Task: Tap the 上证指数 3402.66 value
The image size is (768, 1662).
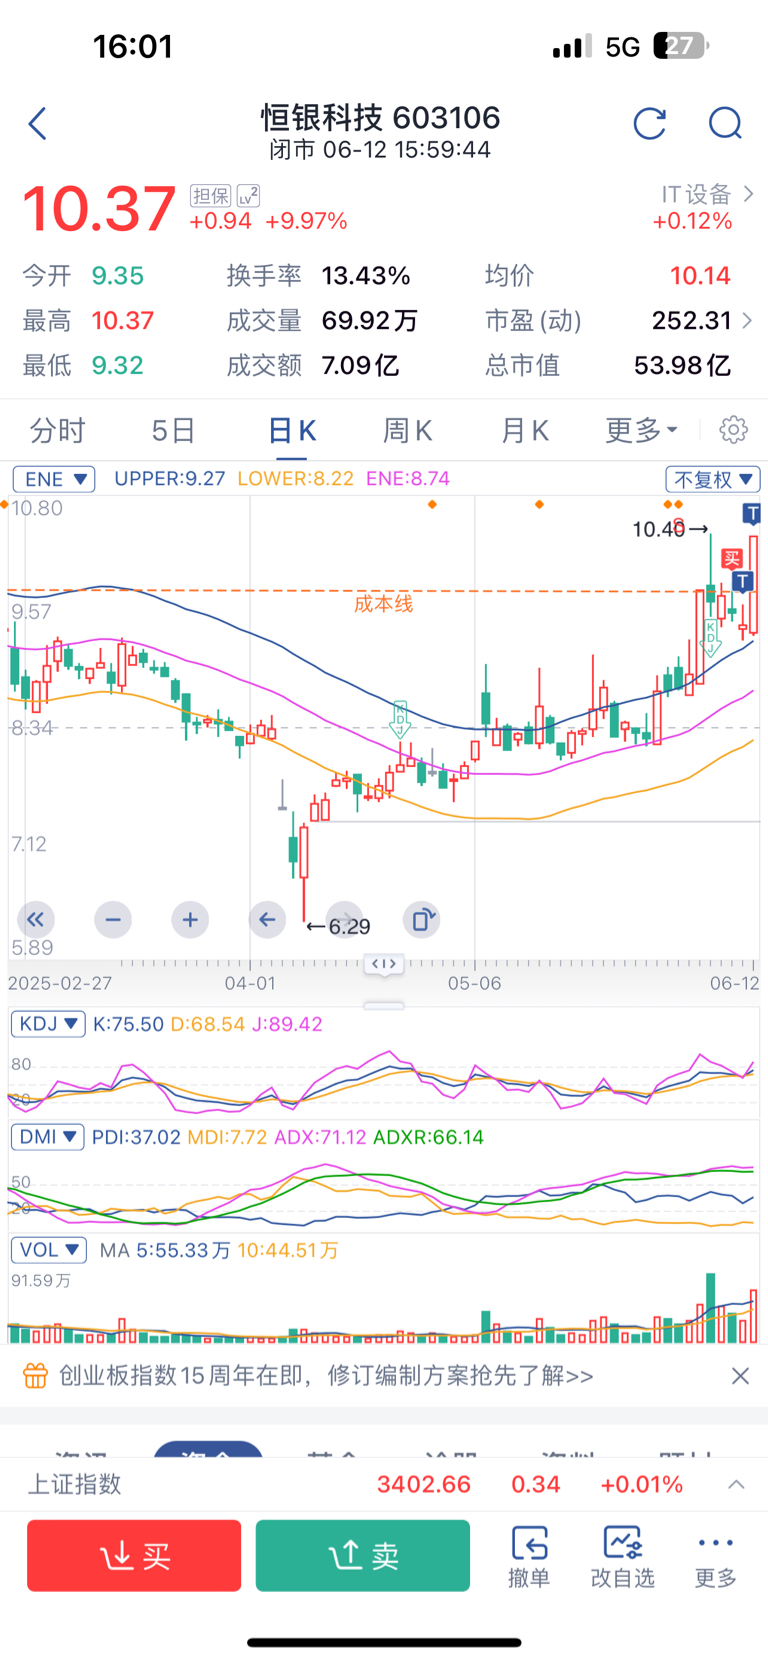Action: [x=424, y=1484]
